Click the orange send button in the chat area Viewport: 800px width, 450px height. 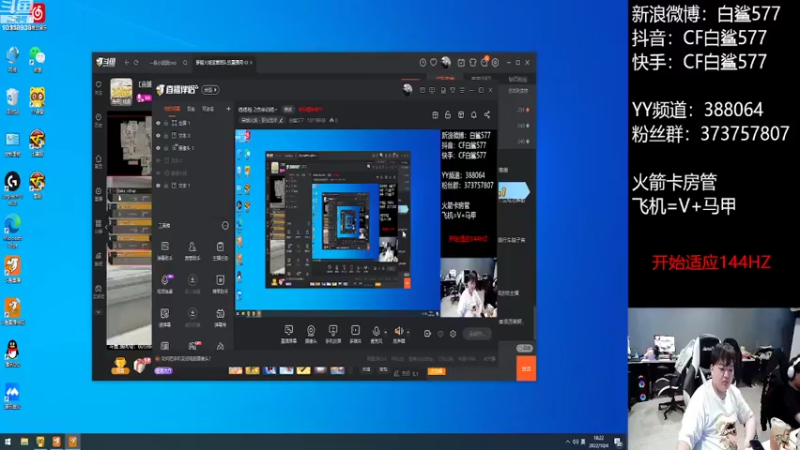(x=526, y=369)
